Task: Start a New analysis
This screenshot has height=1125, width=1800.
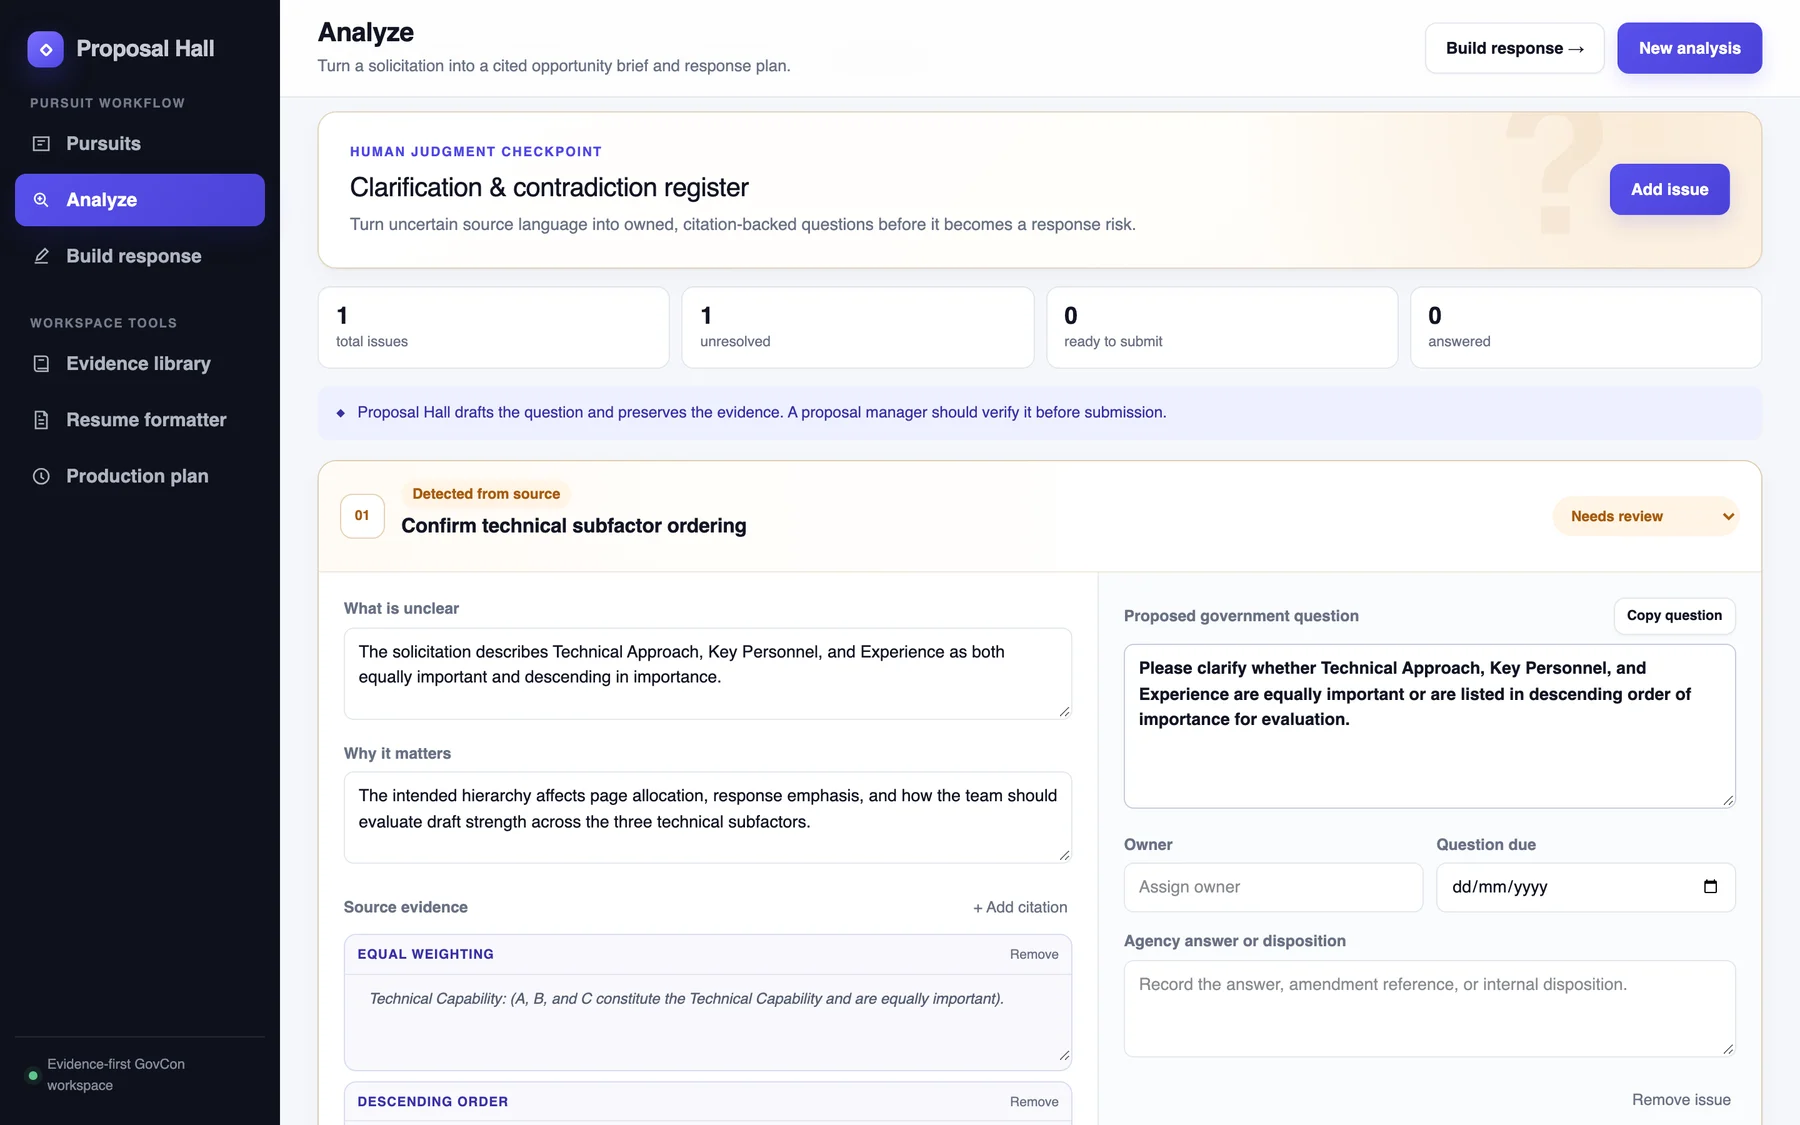Action: (1689, 48)
